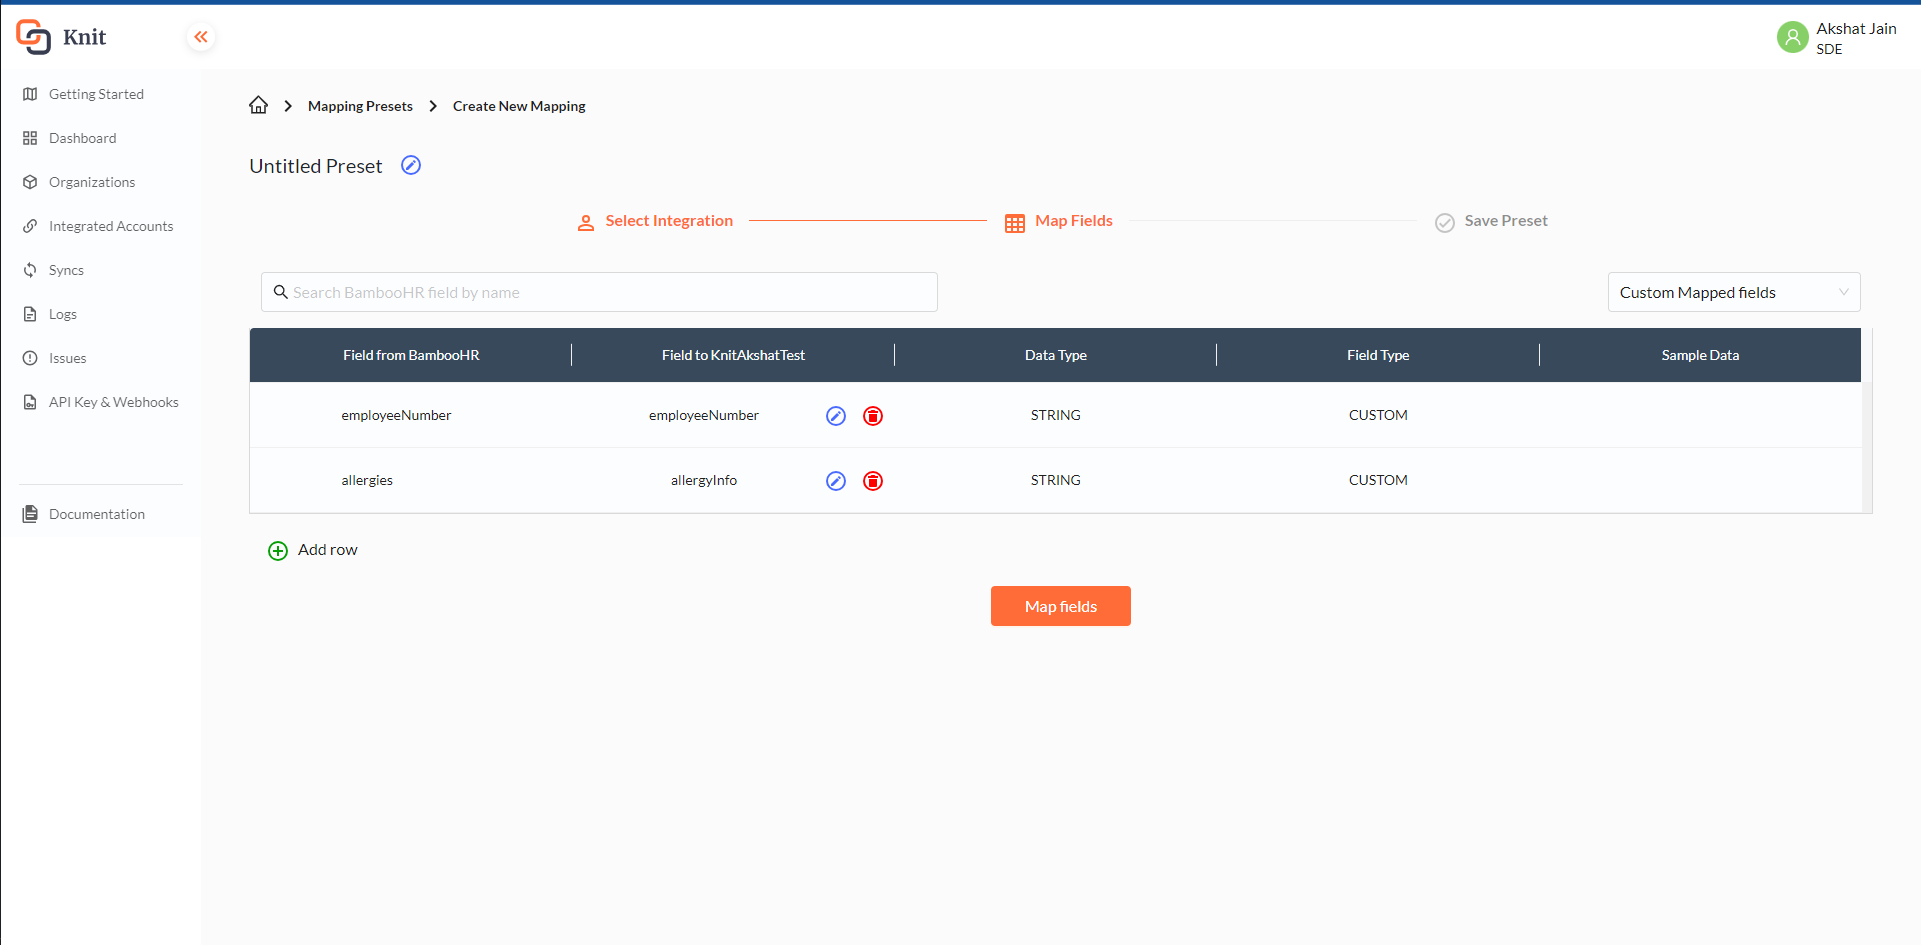Click the Field Type column header
Viewport: 1921px width, 945px height.
(x=1378, y=355)
